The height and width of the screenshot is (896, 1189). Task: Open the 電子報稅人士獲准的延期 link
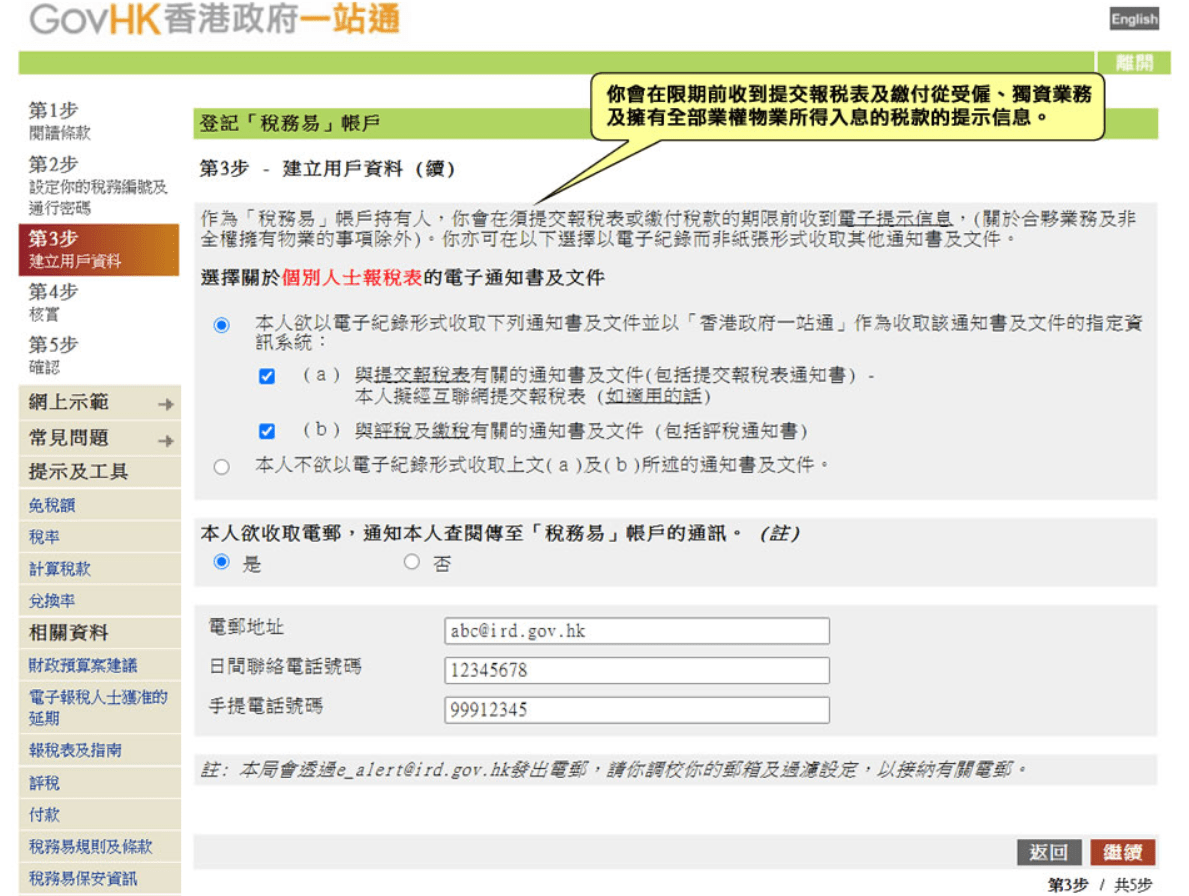coord(99,707)
